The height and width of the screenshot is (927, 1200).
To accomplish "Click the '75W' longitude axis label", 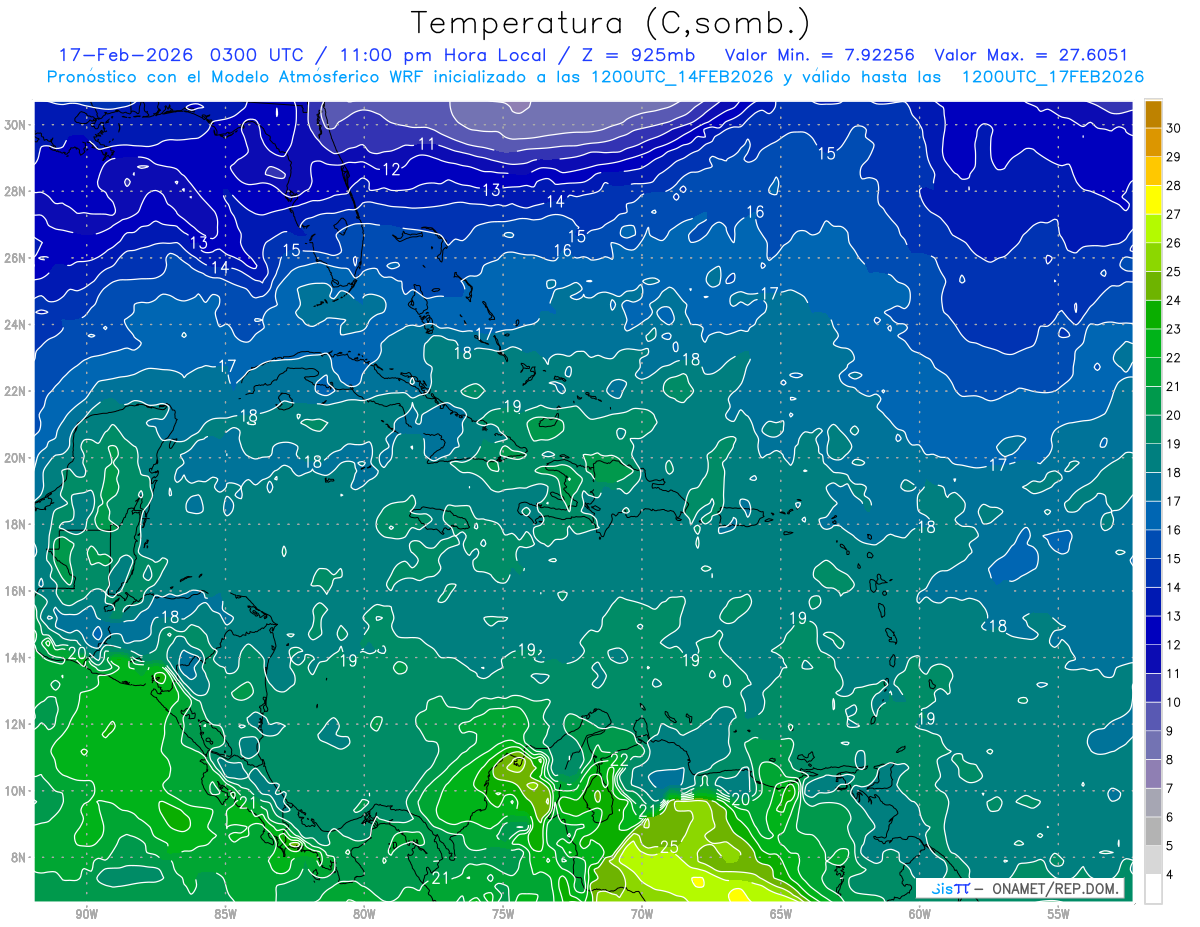I will pos(503,914).
